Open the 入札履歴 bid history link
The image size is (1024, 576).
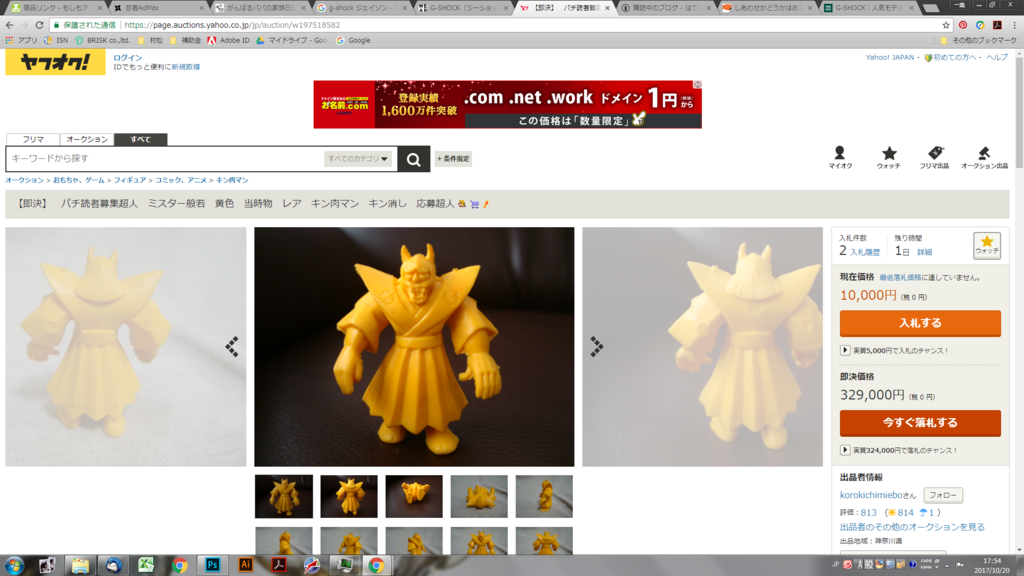coord(865,252)
